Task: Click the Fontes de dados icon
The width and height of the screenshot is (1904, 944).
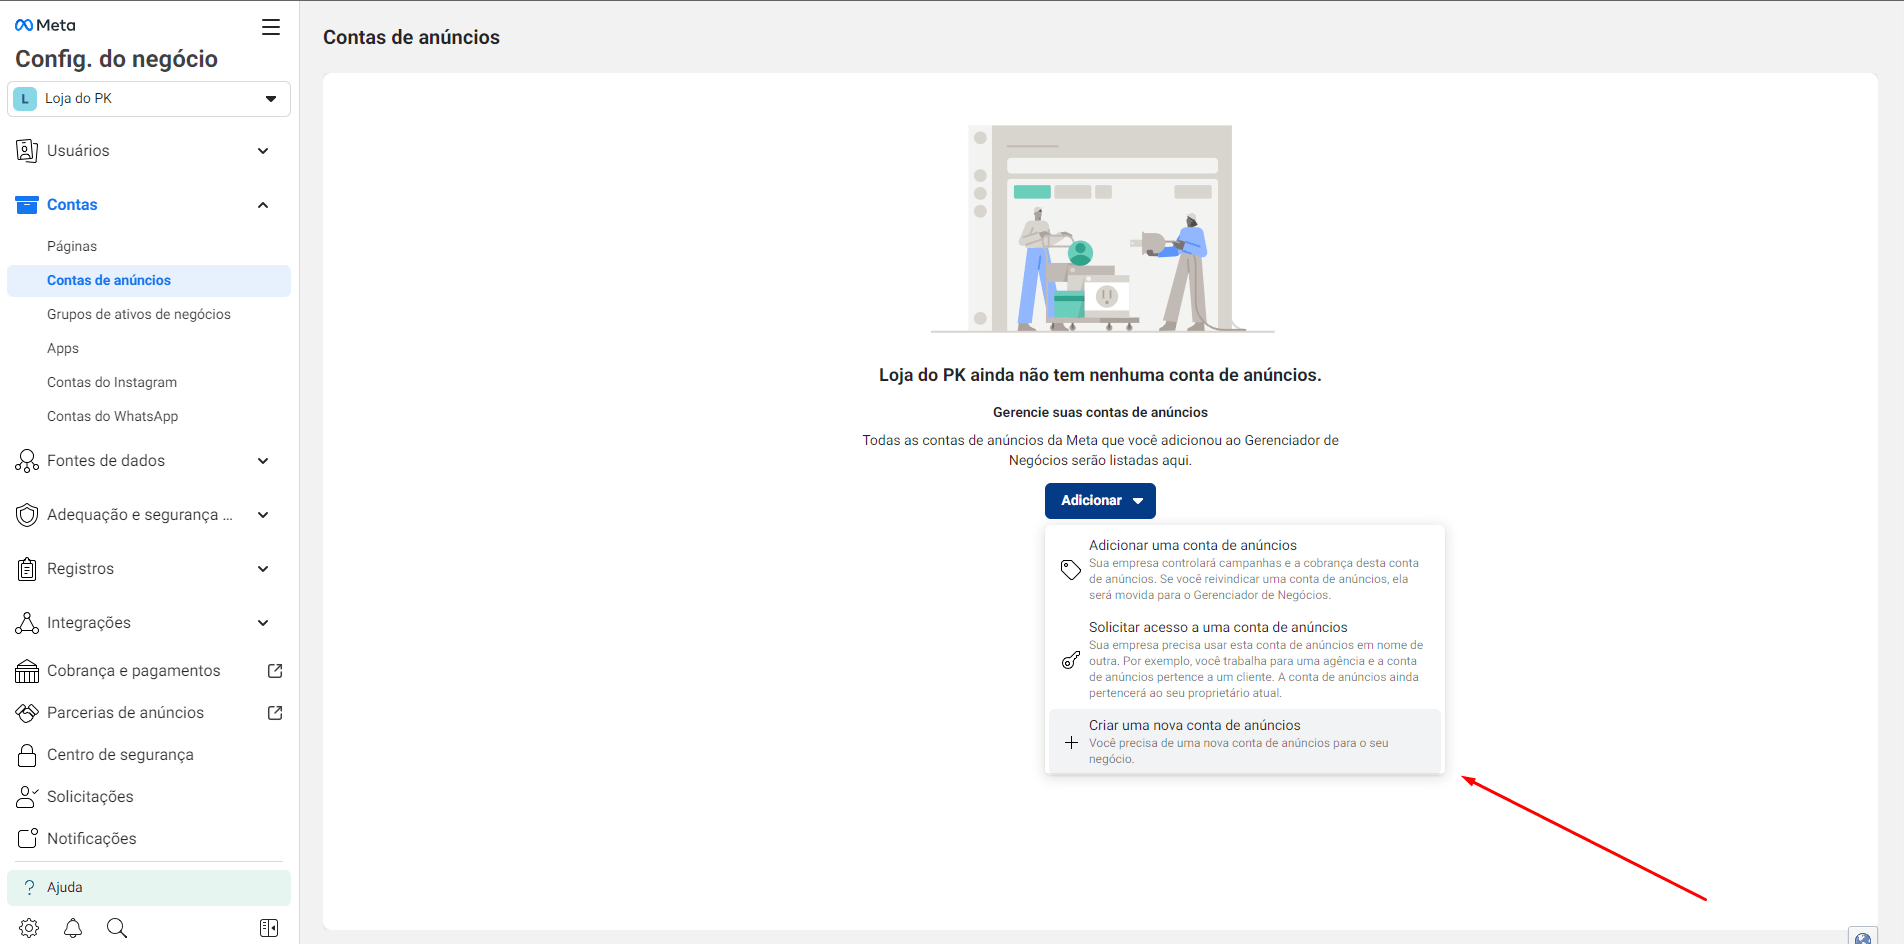Action: 27,461
